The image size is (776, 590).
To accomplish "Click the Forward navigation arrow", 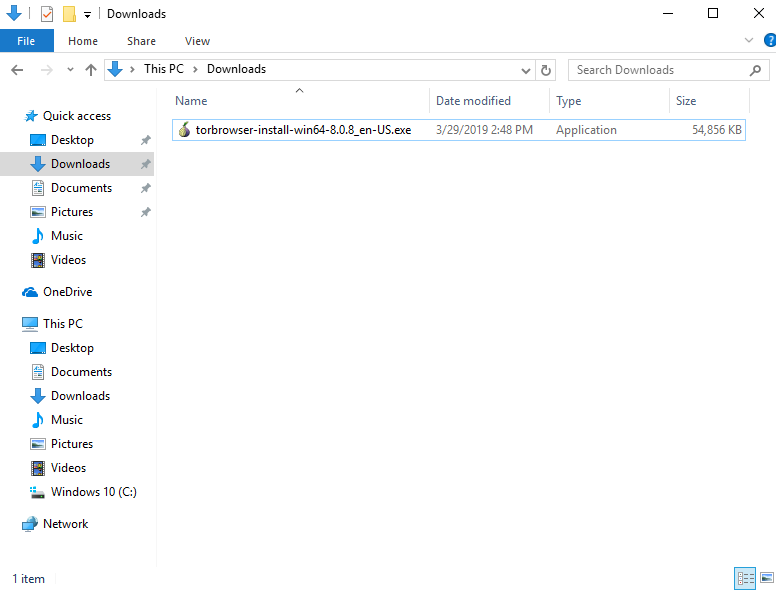I will pos(47,70).
